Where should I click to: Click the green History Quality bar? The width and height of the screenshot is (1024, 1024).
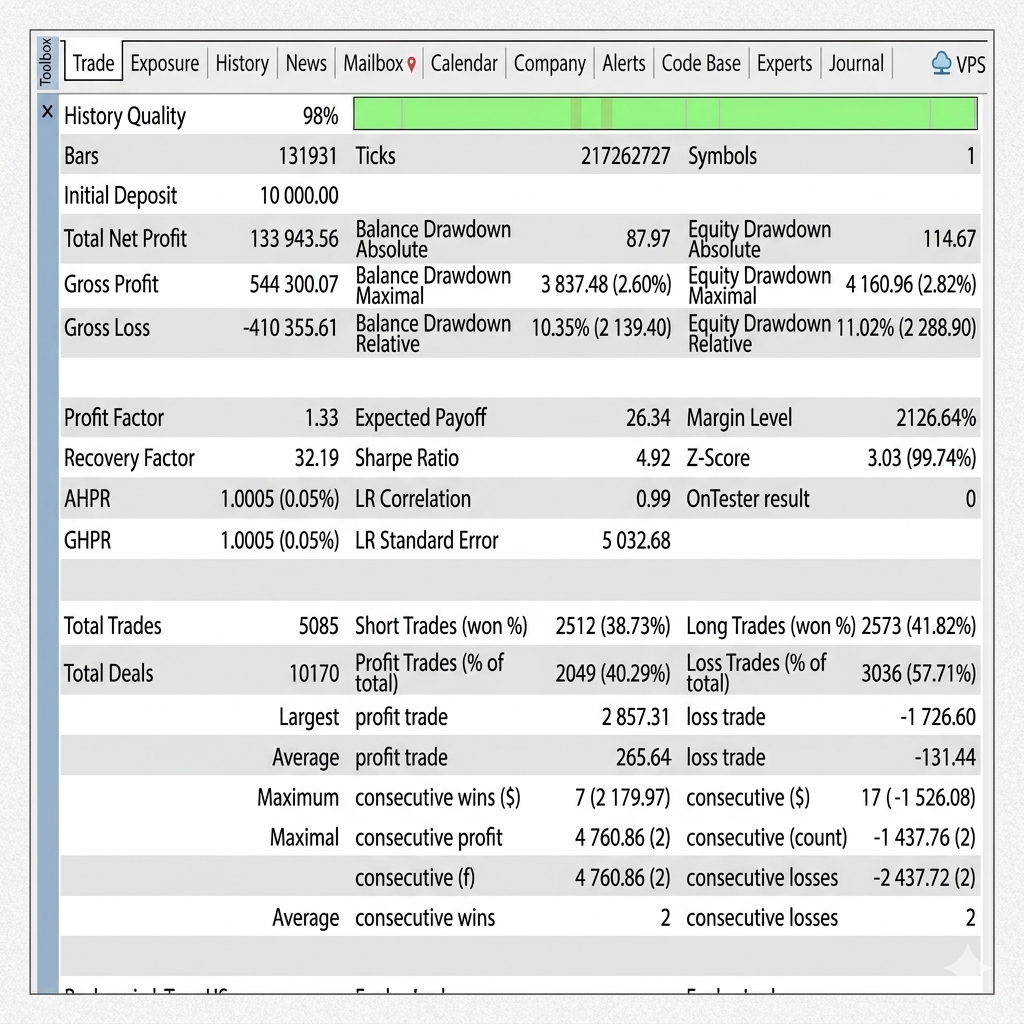(665, 114)
